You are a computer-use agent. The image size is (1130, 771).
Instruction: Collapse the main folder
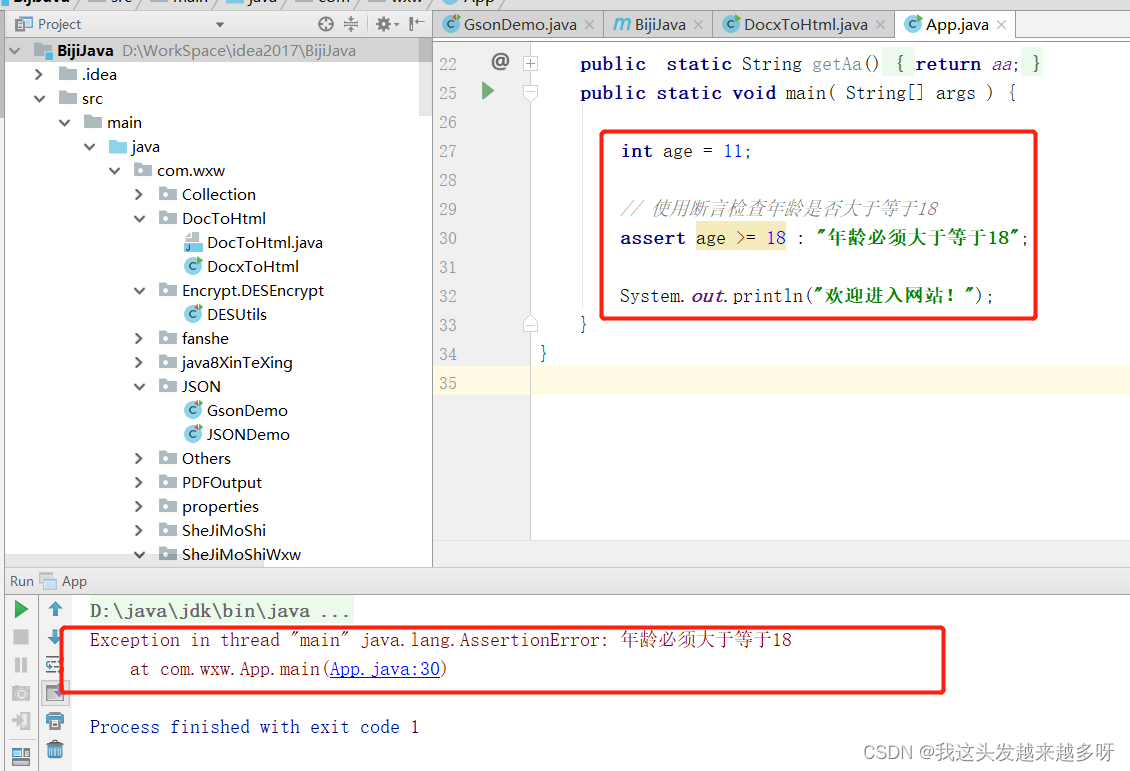[64, 122]
